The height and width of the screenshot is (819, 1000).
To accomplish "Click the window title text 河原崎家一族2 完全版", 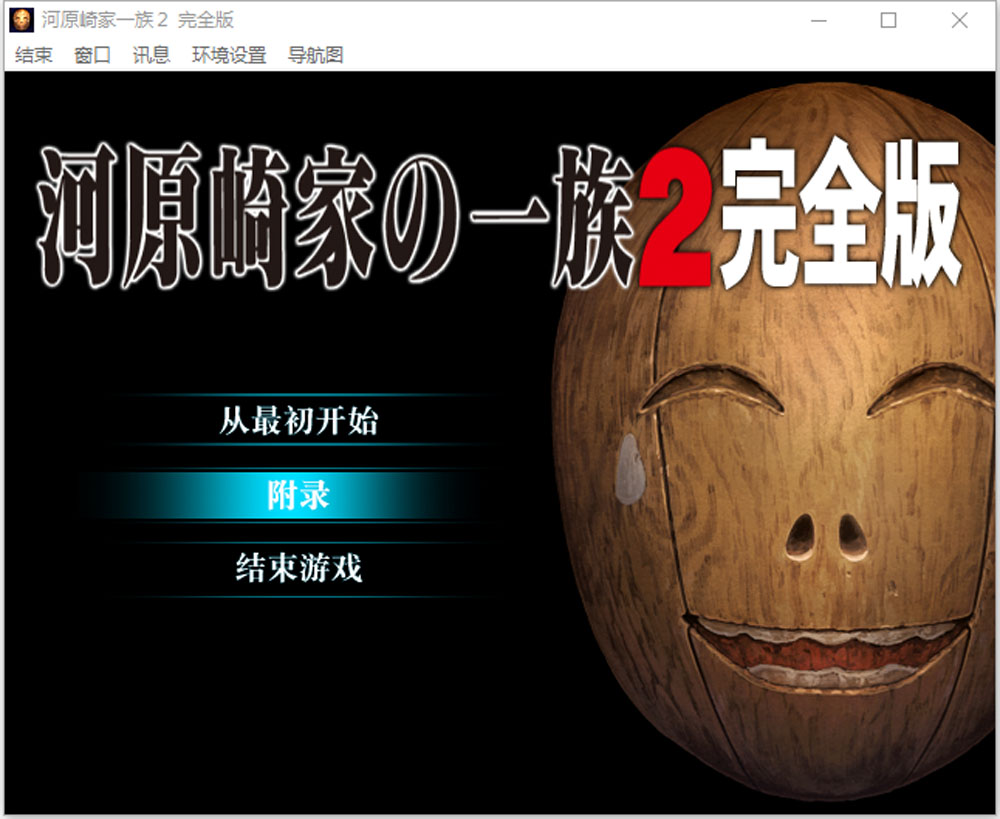I will tap(138, 20).
